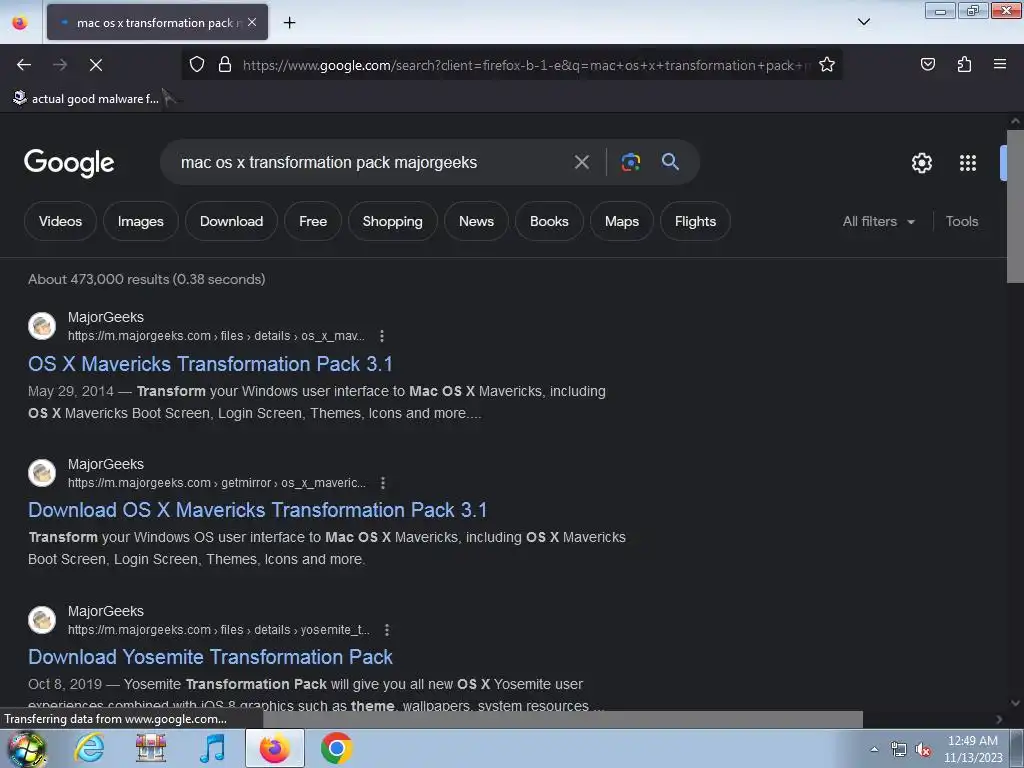
Task: Open Download Yosemite Transformation Pack result
Action: pyautogui.click(x=210, y=657)
